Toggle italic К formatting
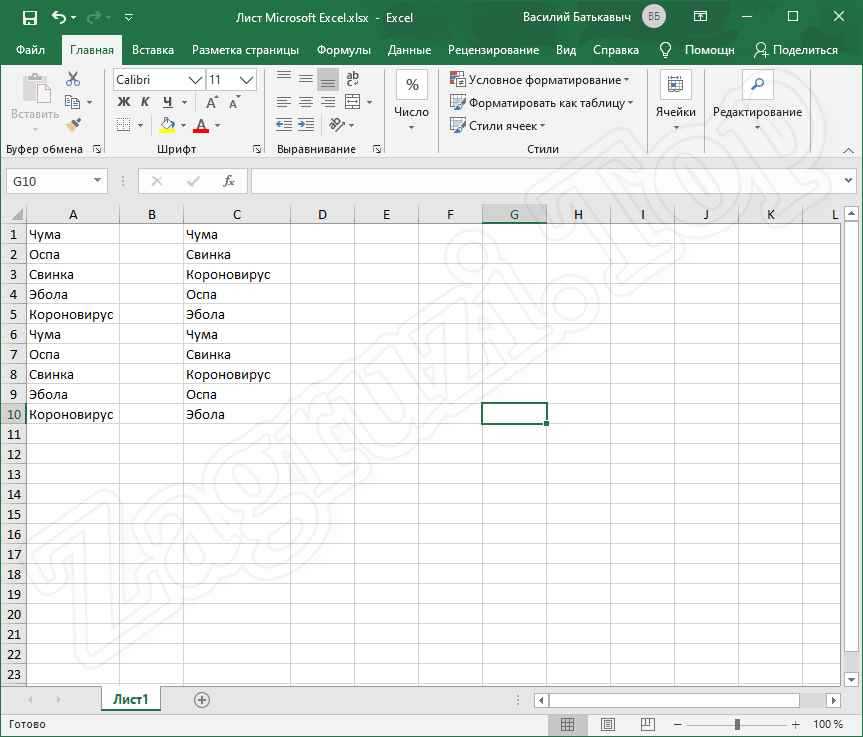 145,102
